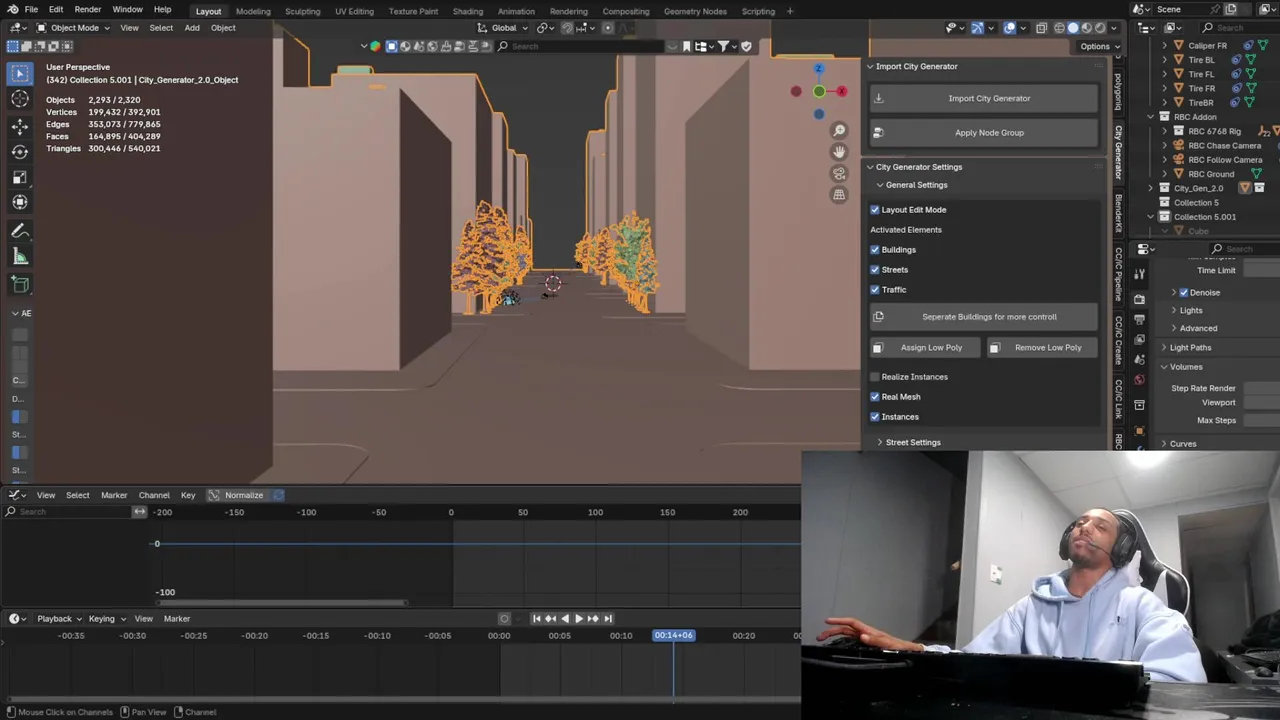The height and width of the screenshot is (720, 1280).
Task: Play animation forward
Action: click(579, 619)
